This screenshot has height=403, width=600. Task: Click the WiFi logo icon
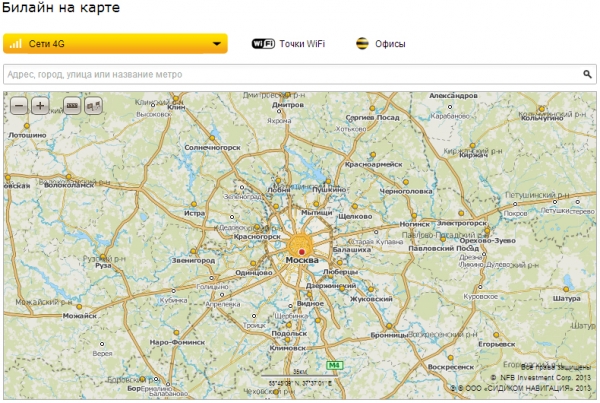coord(263,44)
